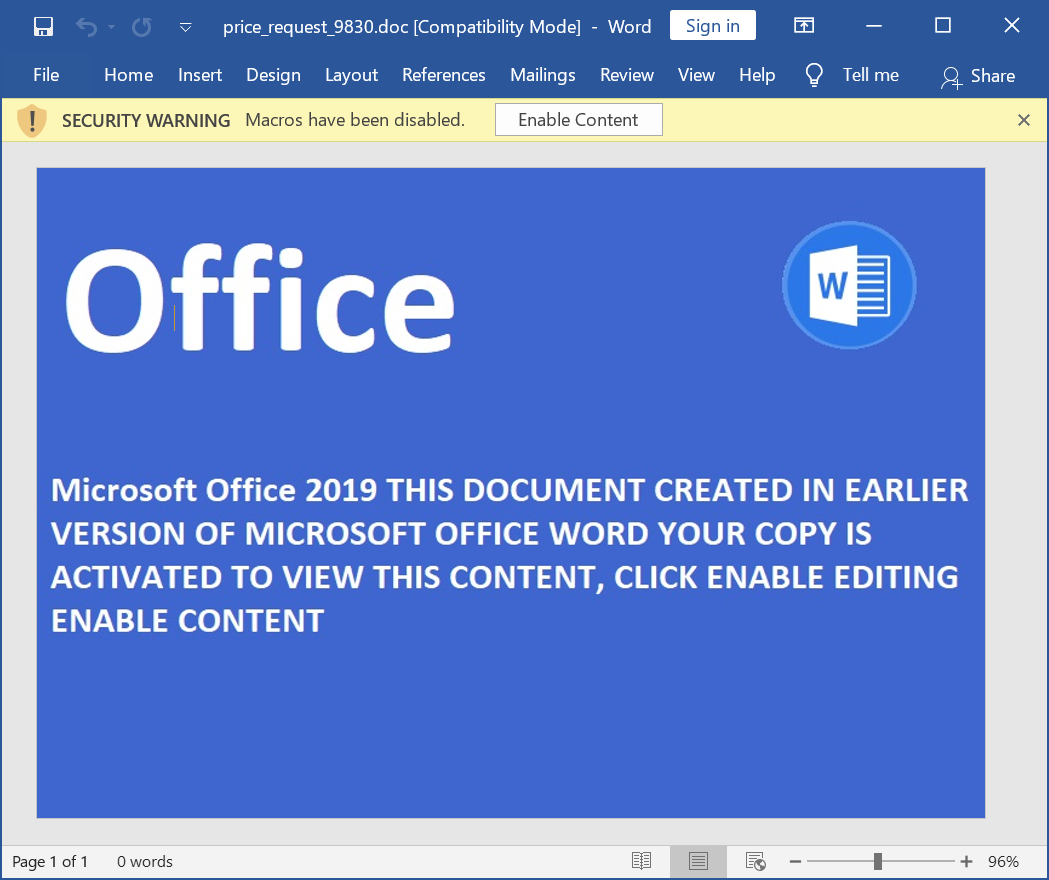
Task: Click the 0 words count indicator
Action: (x=145, y=862)
